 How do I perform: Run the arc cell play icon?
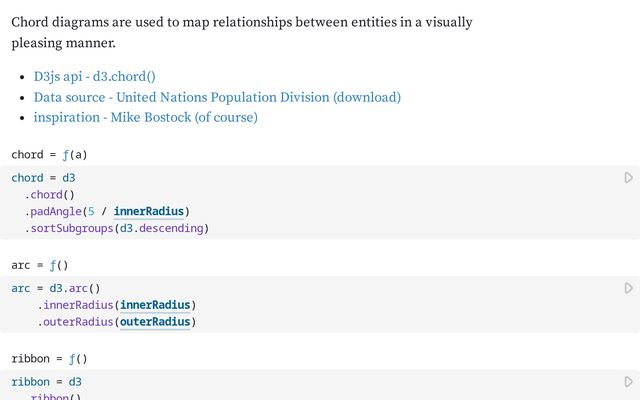tap(628, 288)
